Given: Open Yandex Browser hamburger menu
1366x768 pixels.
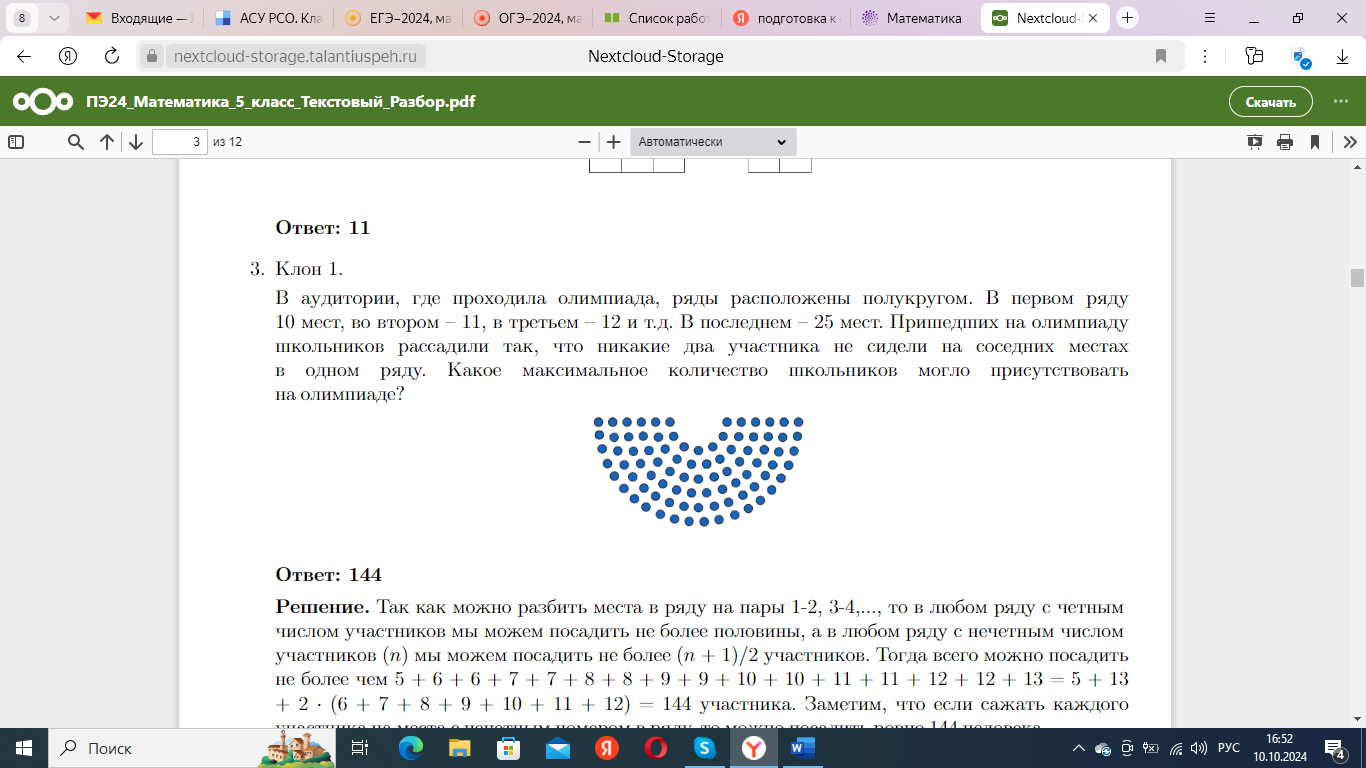Looking at the screenshot, I should pyautogui.click(x=1210, y=18).
